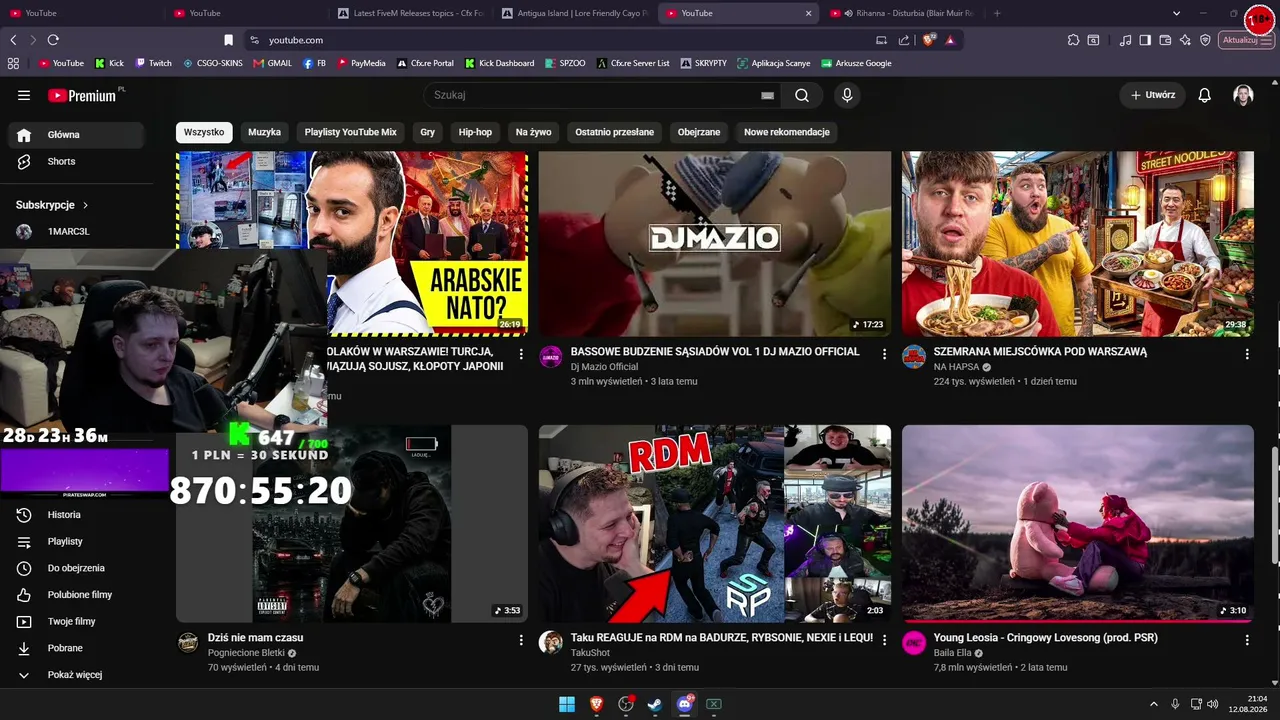The image size is (1280, 720).
Task: Open the browser tab search dropdown arrow
Action: click(x=1176, y=13)
